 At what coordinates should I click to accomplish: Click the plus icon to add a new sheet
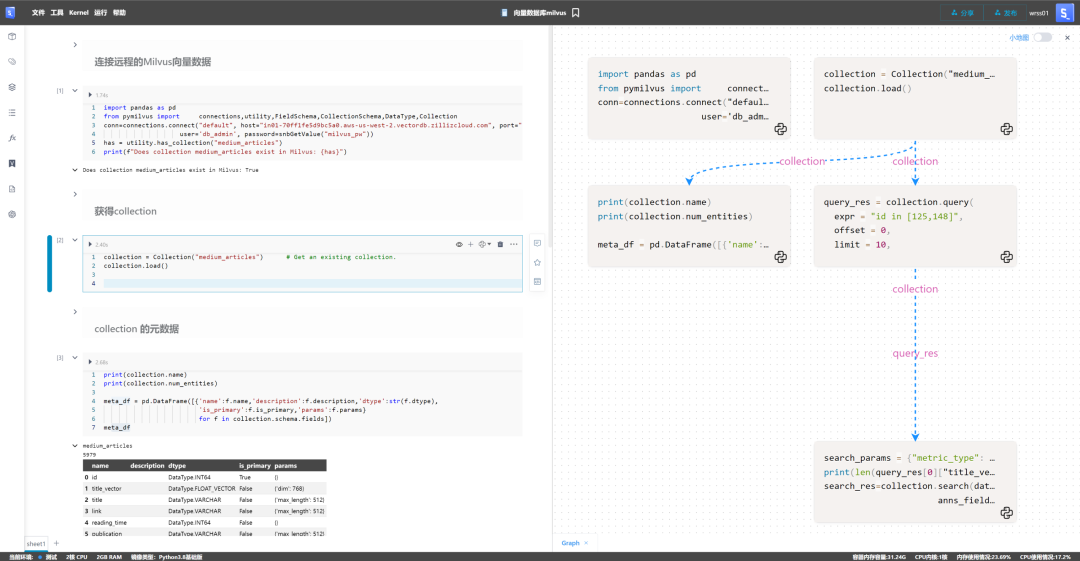tap(56, 543)
